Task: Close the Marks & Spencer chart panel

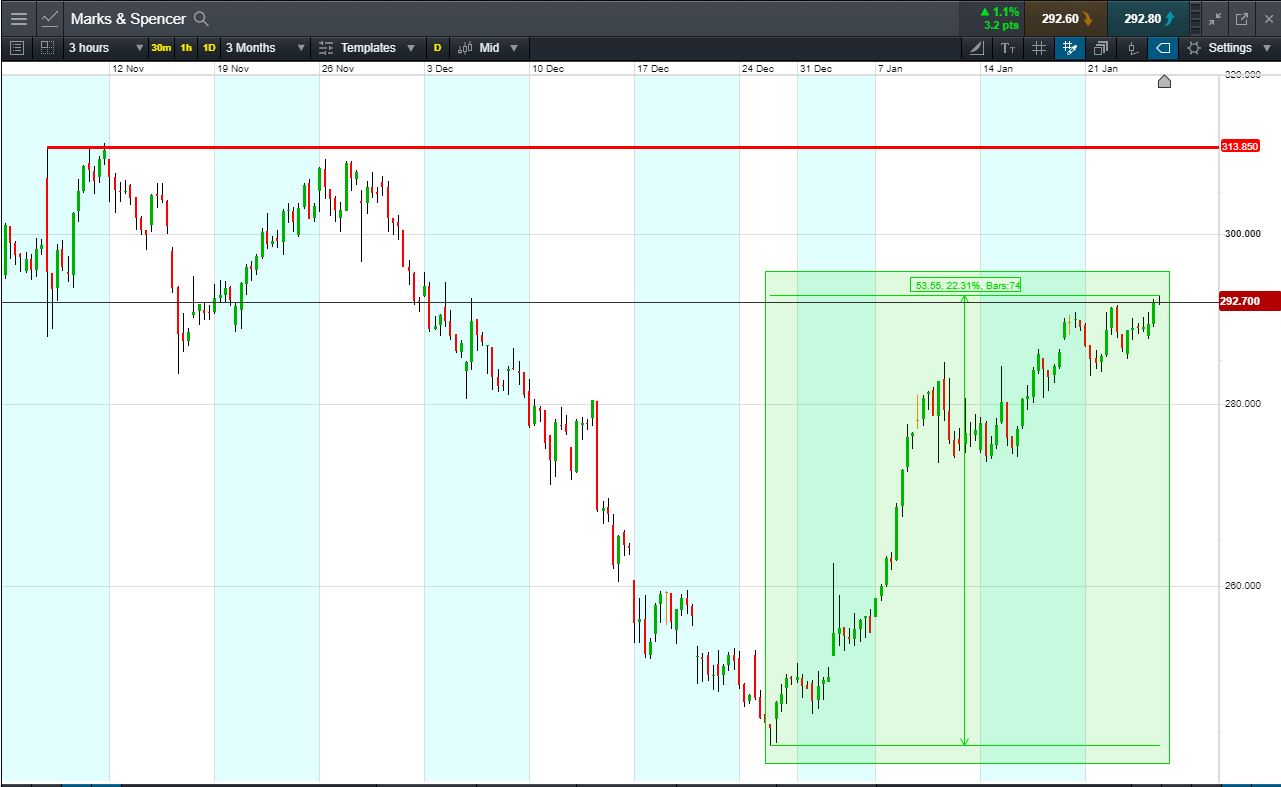Action: pyautogui.click(x=1267, y=18)
